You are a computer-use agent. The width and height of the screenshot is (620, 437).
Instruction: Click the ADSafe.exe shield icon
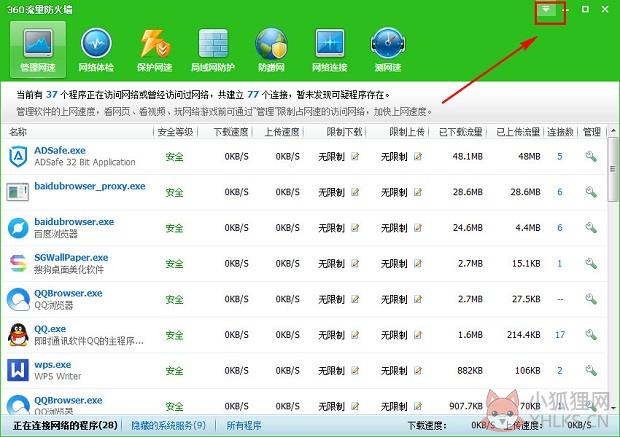click(18, 156)
